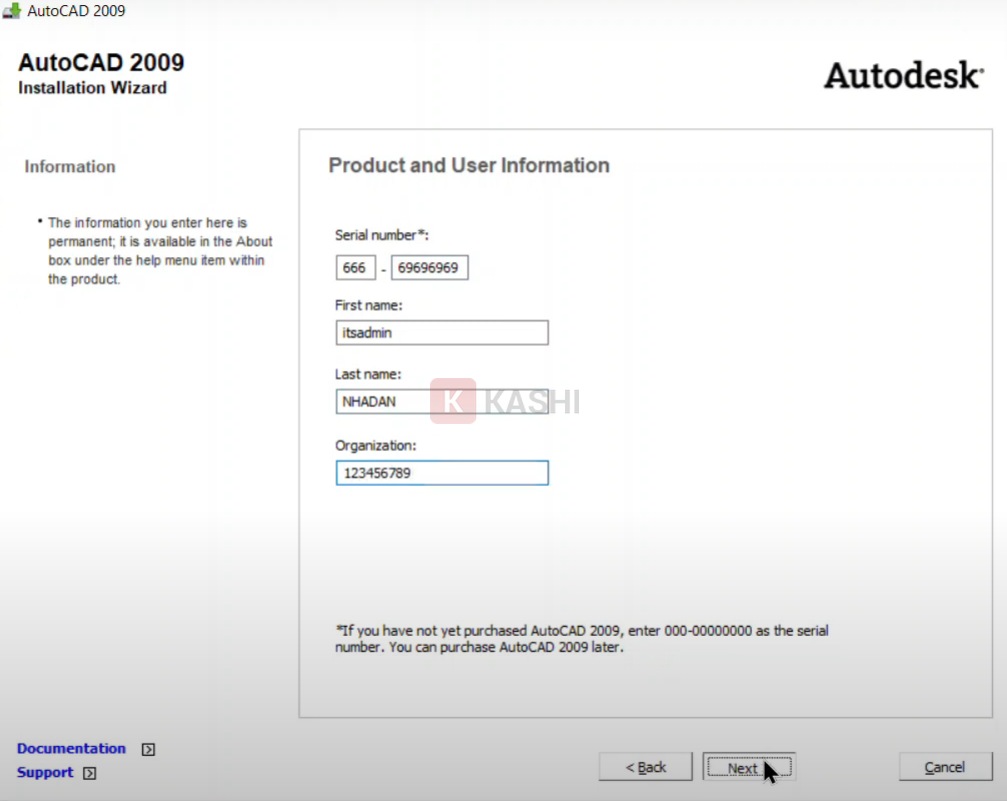Click the Product and User Information heading
The width and height of the screenshot is (1007, 801).
point(468,166)
